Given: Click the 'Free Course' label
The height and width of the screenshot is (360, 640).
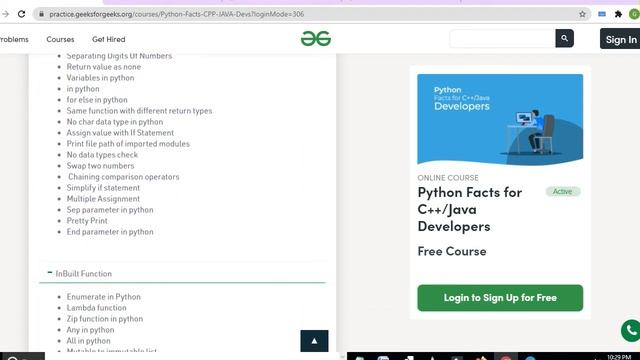Looking at the screenshot, I should pyautogui.click(x=452, y=251).
